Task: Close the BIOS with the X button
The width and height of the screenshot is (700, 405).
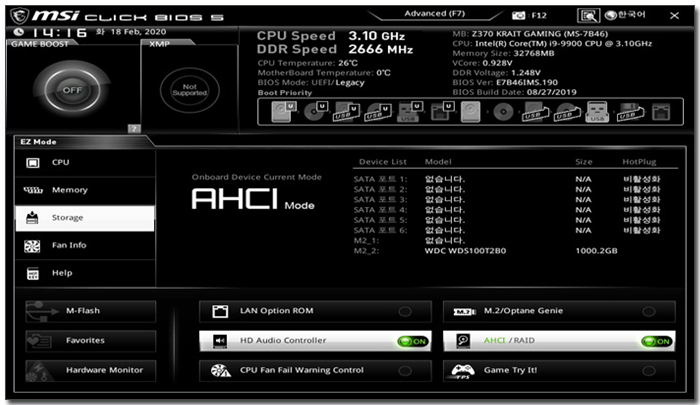Action: click(x=674, y=16)
